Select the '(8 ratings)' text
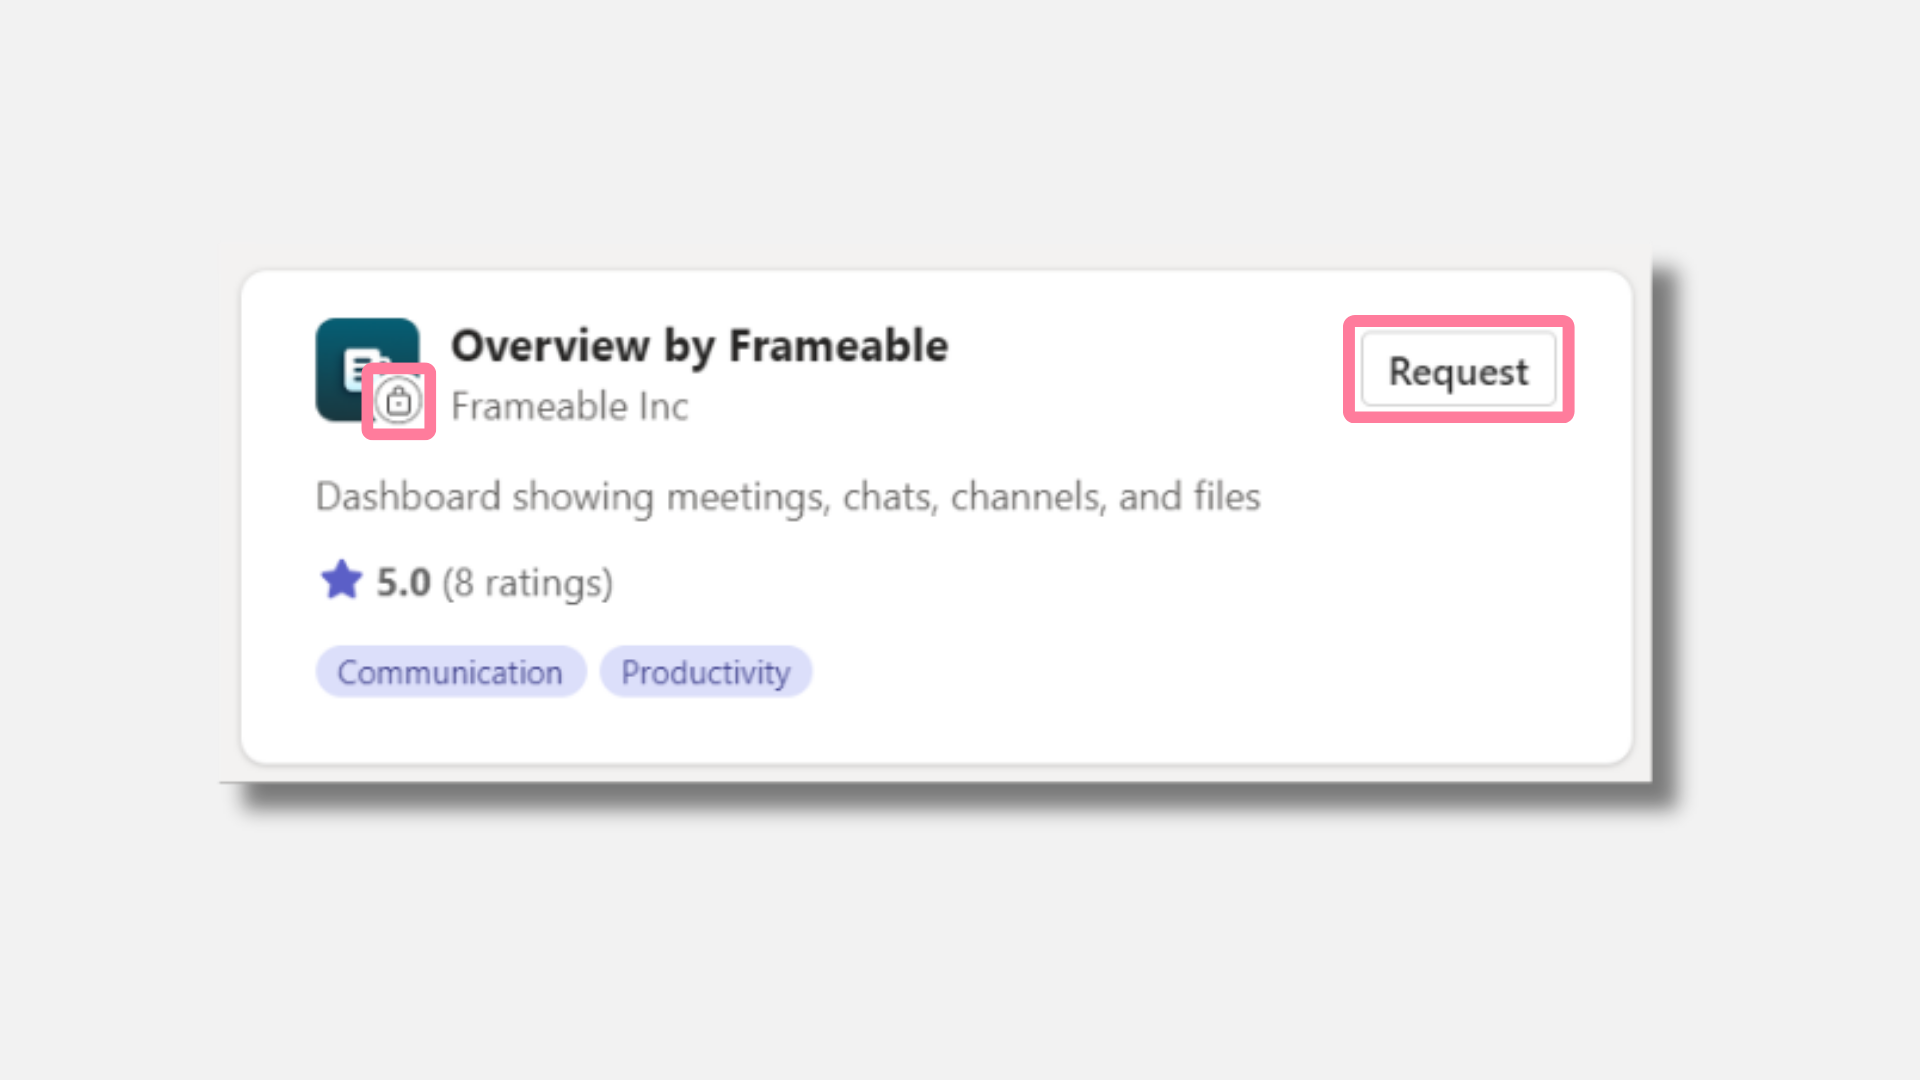The height and width of the screenshot is (1080, 1920). [x=527, y=582]
